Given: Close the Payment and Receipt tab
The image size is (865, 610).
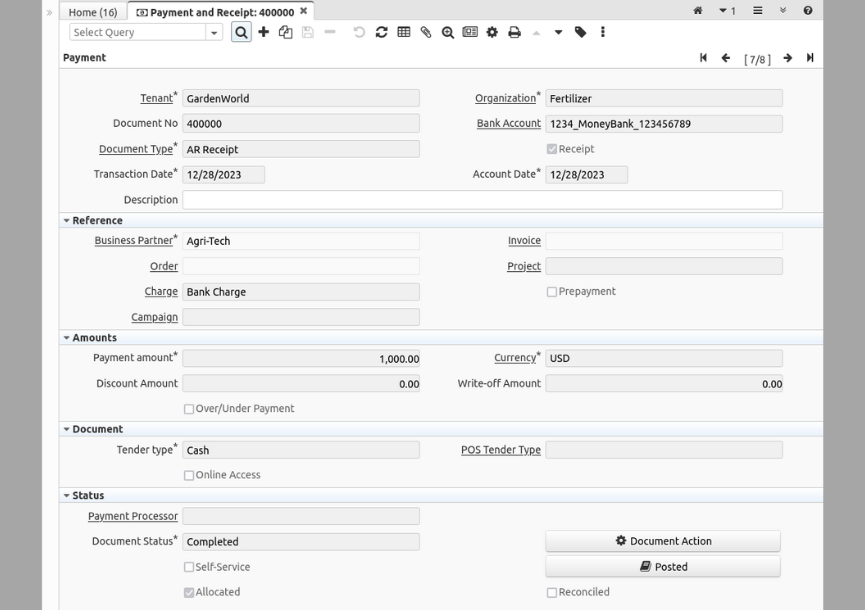Looking at the screenshot, I should tap(303, 11).
